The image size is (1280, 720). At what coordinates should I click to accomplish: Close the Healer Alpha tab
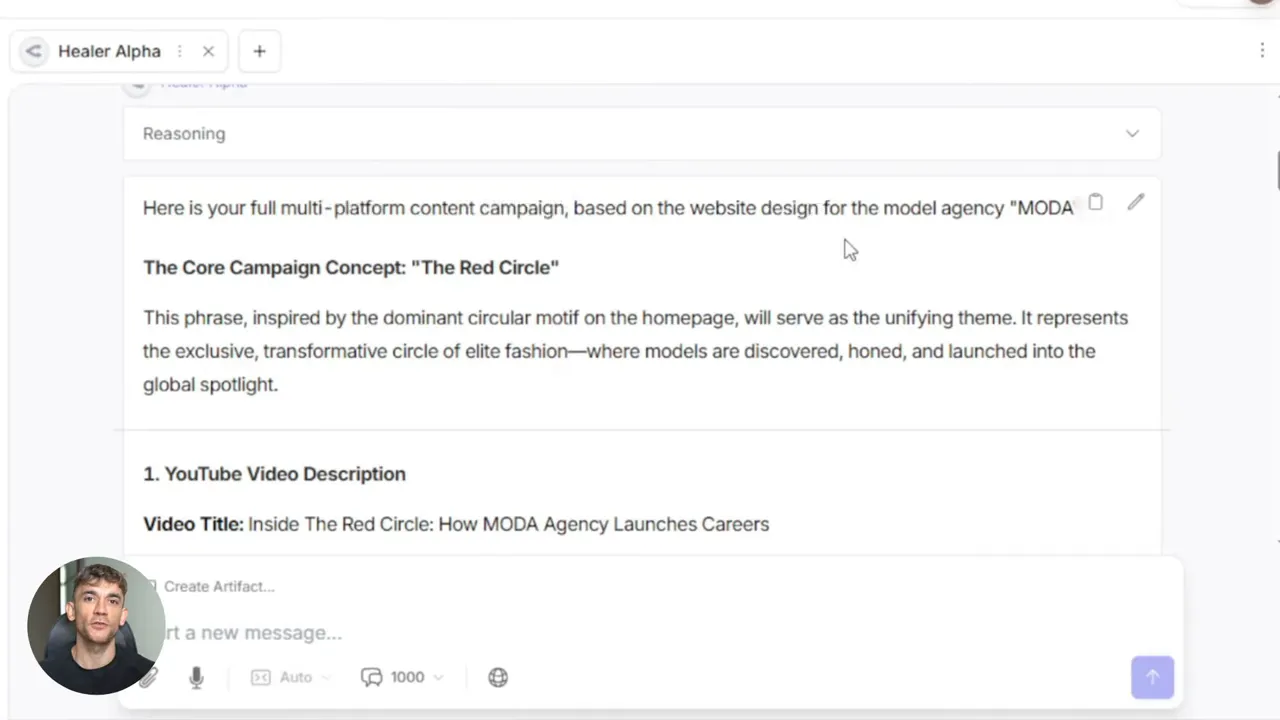pyautogui.click(x=208, y=51)
